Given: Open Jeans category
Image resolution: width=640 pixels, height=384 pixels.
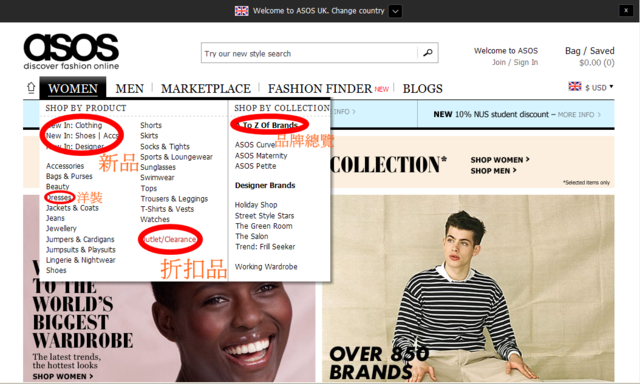Looking at the screenshot, I should pos(55,218).
